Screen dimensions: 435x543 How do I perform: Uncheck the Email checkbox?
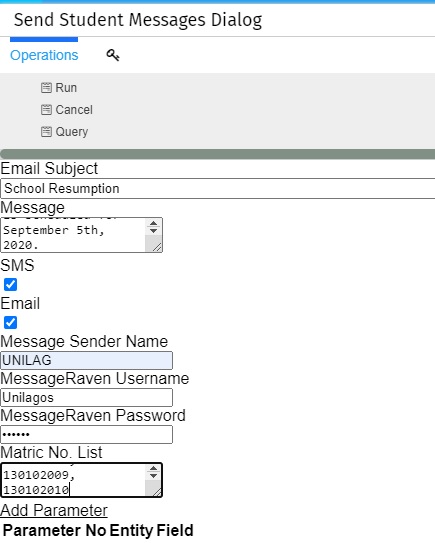point(10,322)
